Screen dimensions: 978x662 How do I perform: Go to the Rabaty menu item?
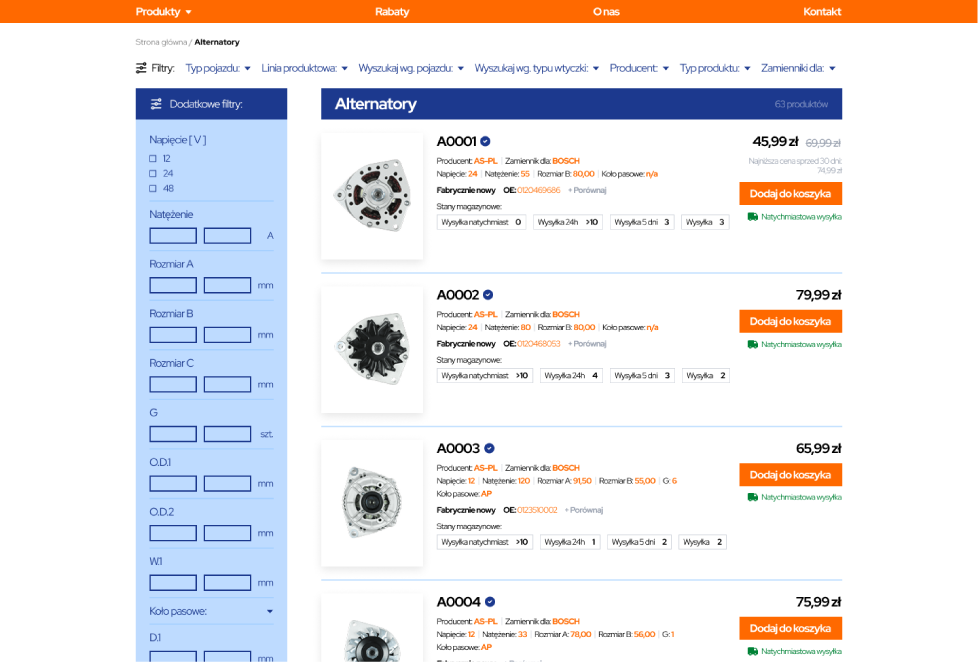pyautogui.click(x=392, y=12)
